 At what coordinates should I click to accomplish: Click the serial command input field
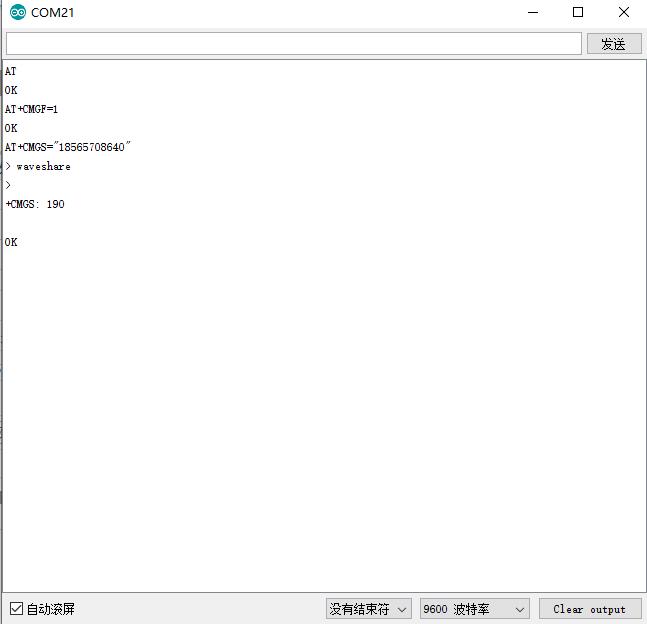point(294,43)
